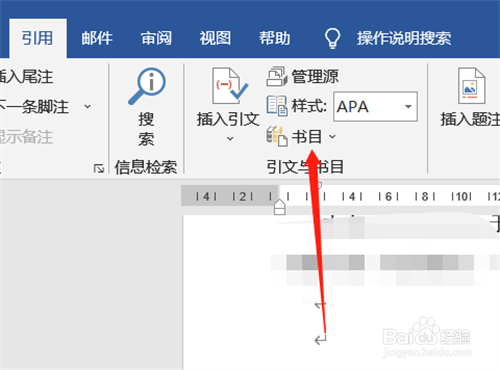The image size is (500, 370).
Task: Open the 帮助 tab
Action: click(274, 38)
